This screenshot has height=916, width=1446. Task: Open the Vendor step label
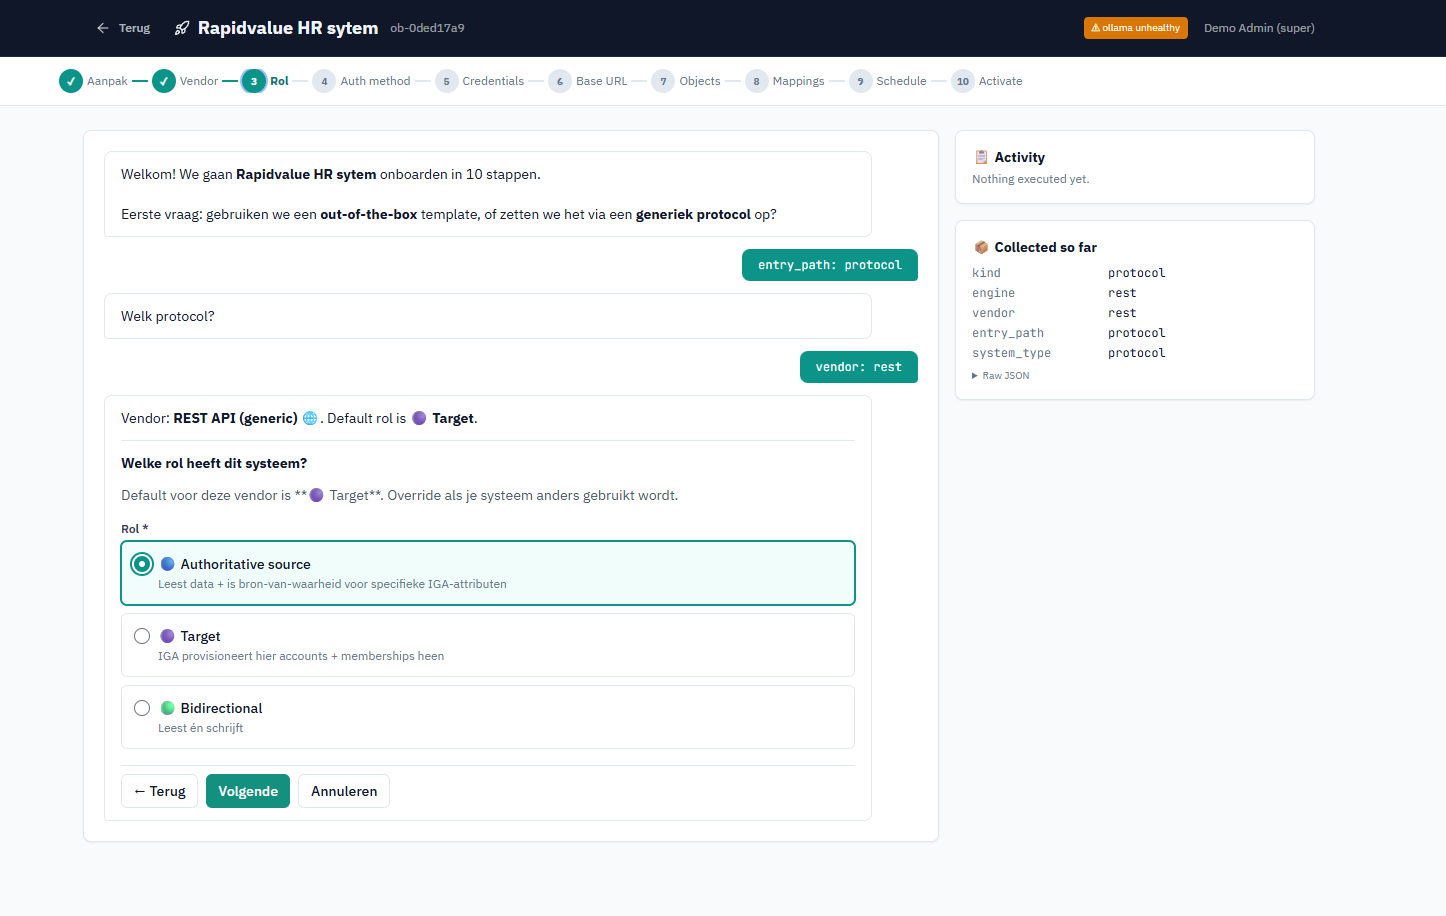(199, 81)
